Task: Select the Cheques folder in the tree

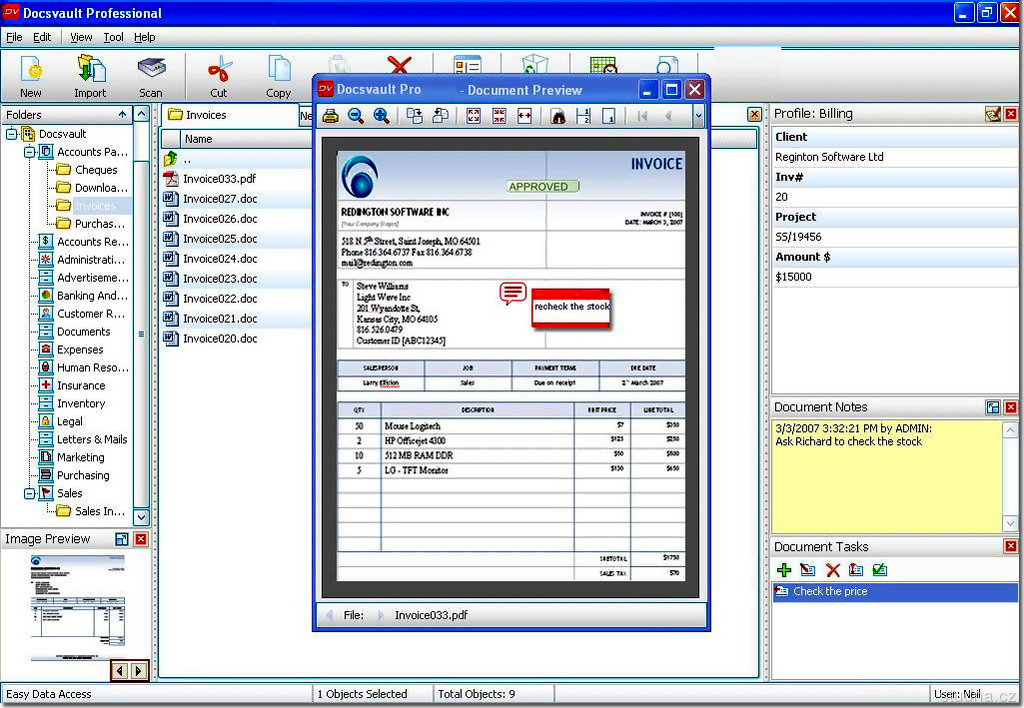Action: coord(96,170)
